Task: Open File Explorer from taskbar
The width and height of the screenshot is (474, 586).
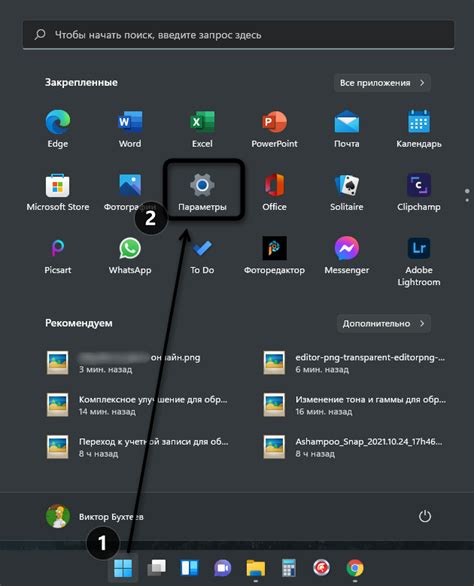Action: tap(256, 568)
